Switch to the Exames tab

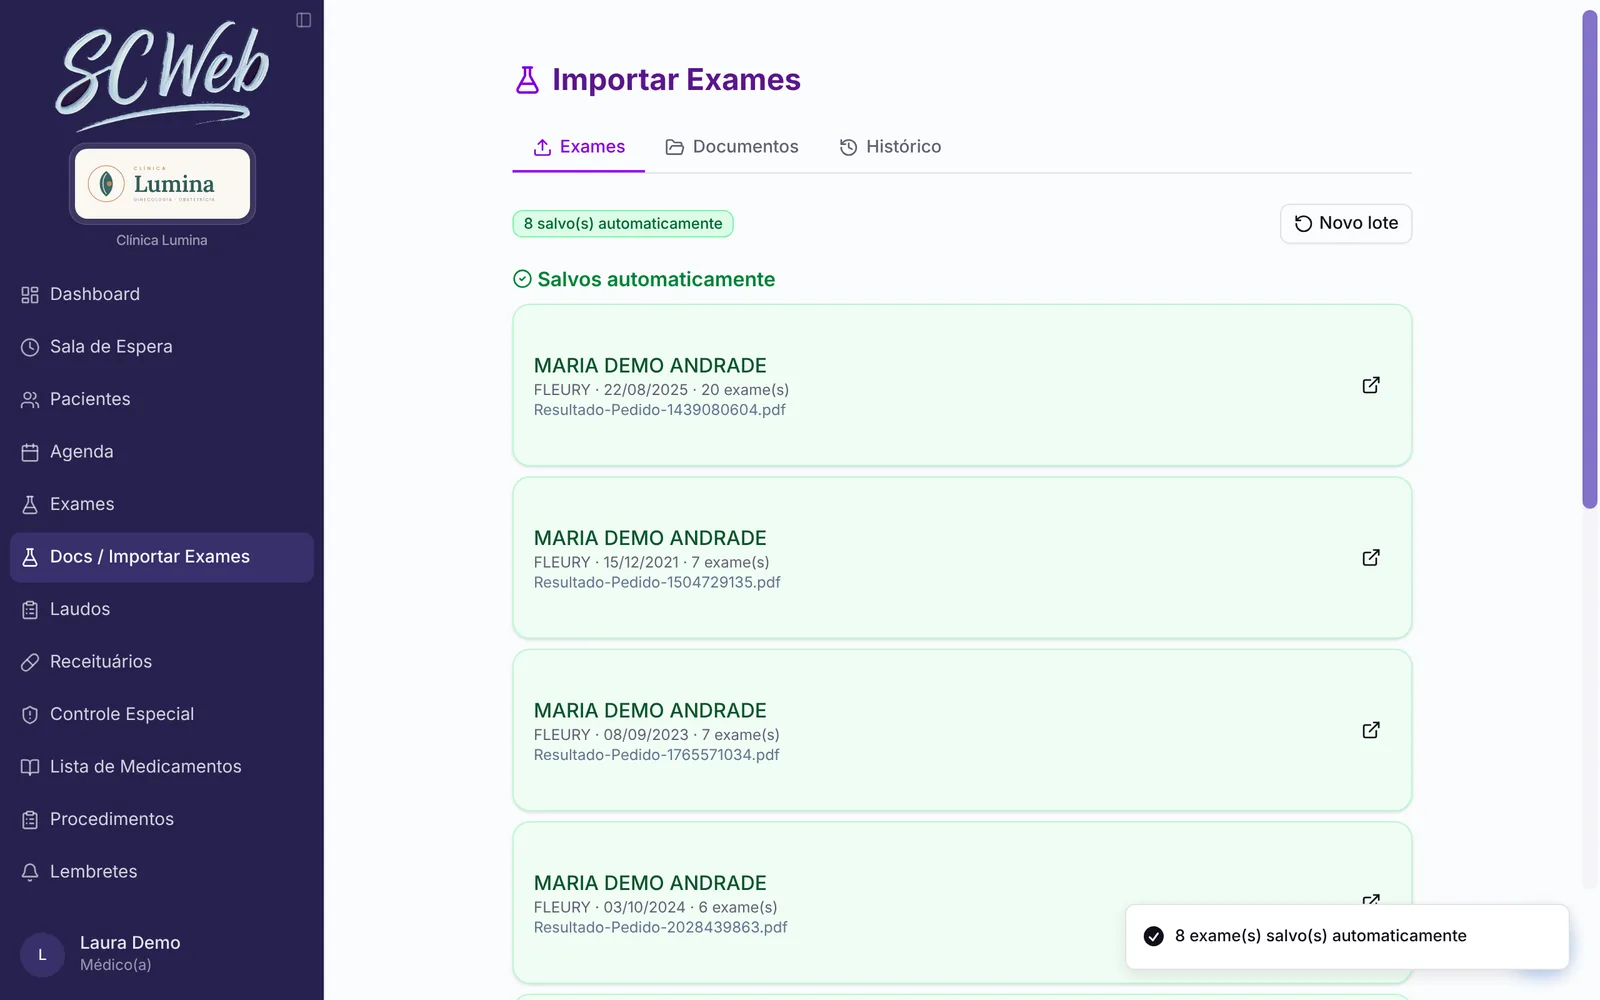point(579,147)
